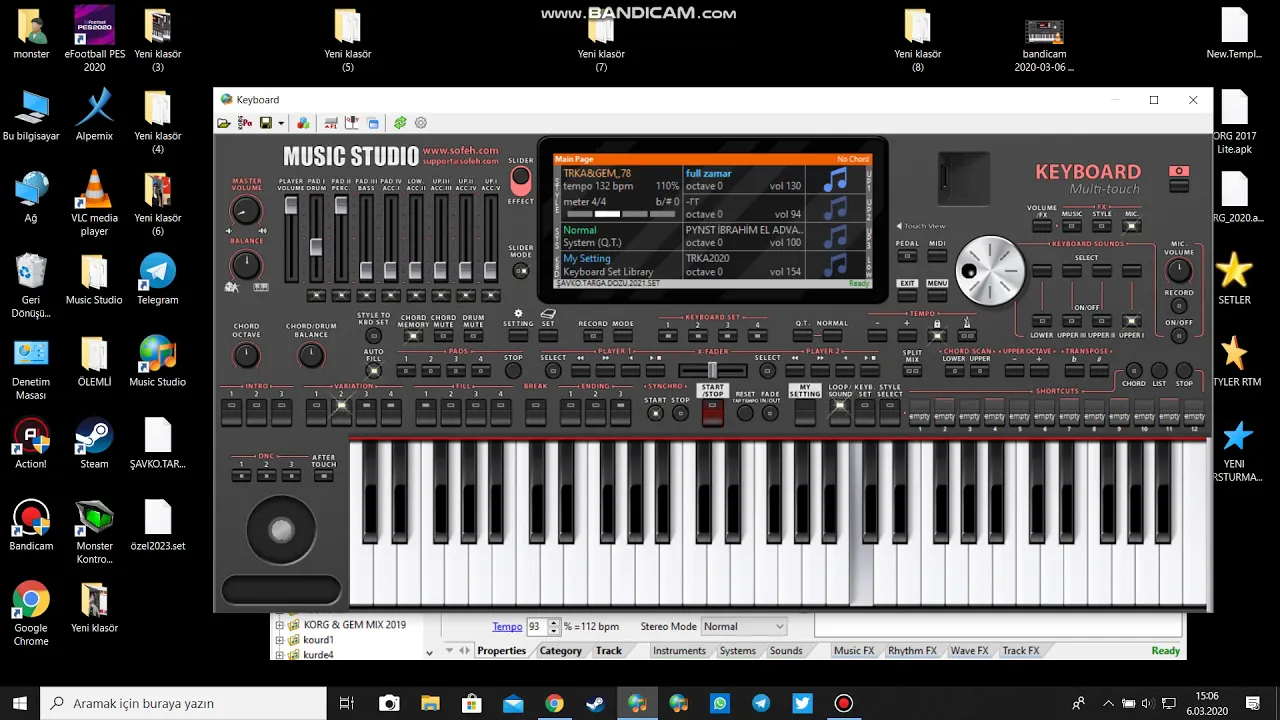Click the F1 keyboard toolbar icon

click(x=331, y=123)
